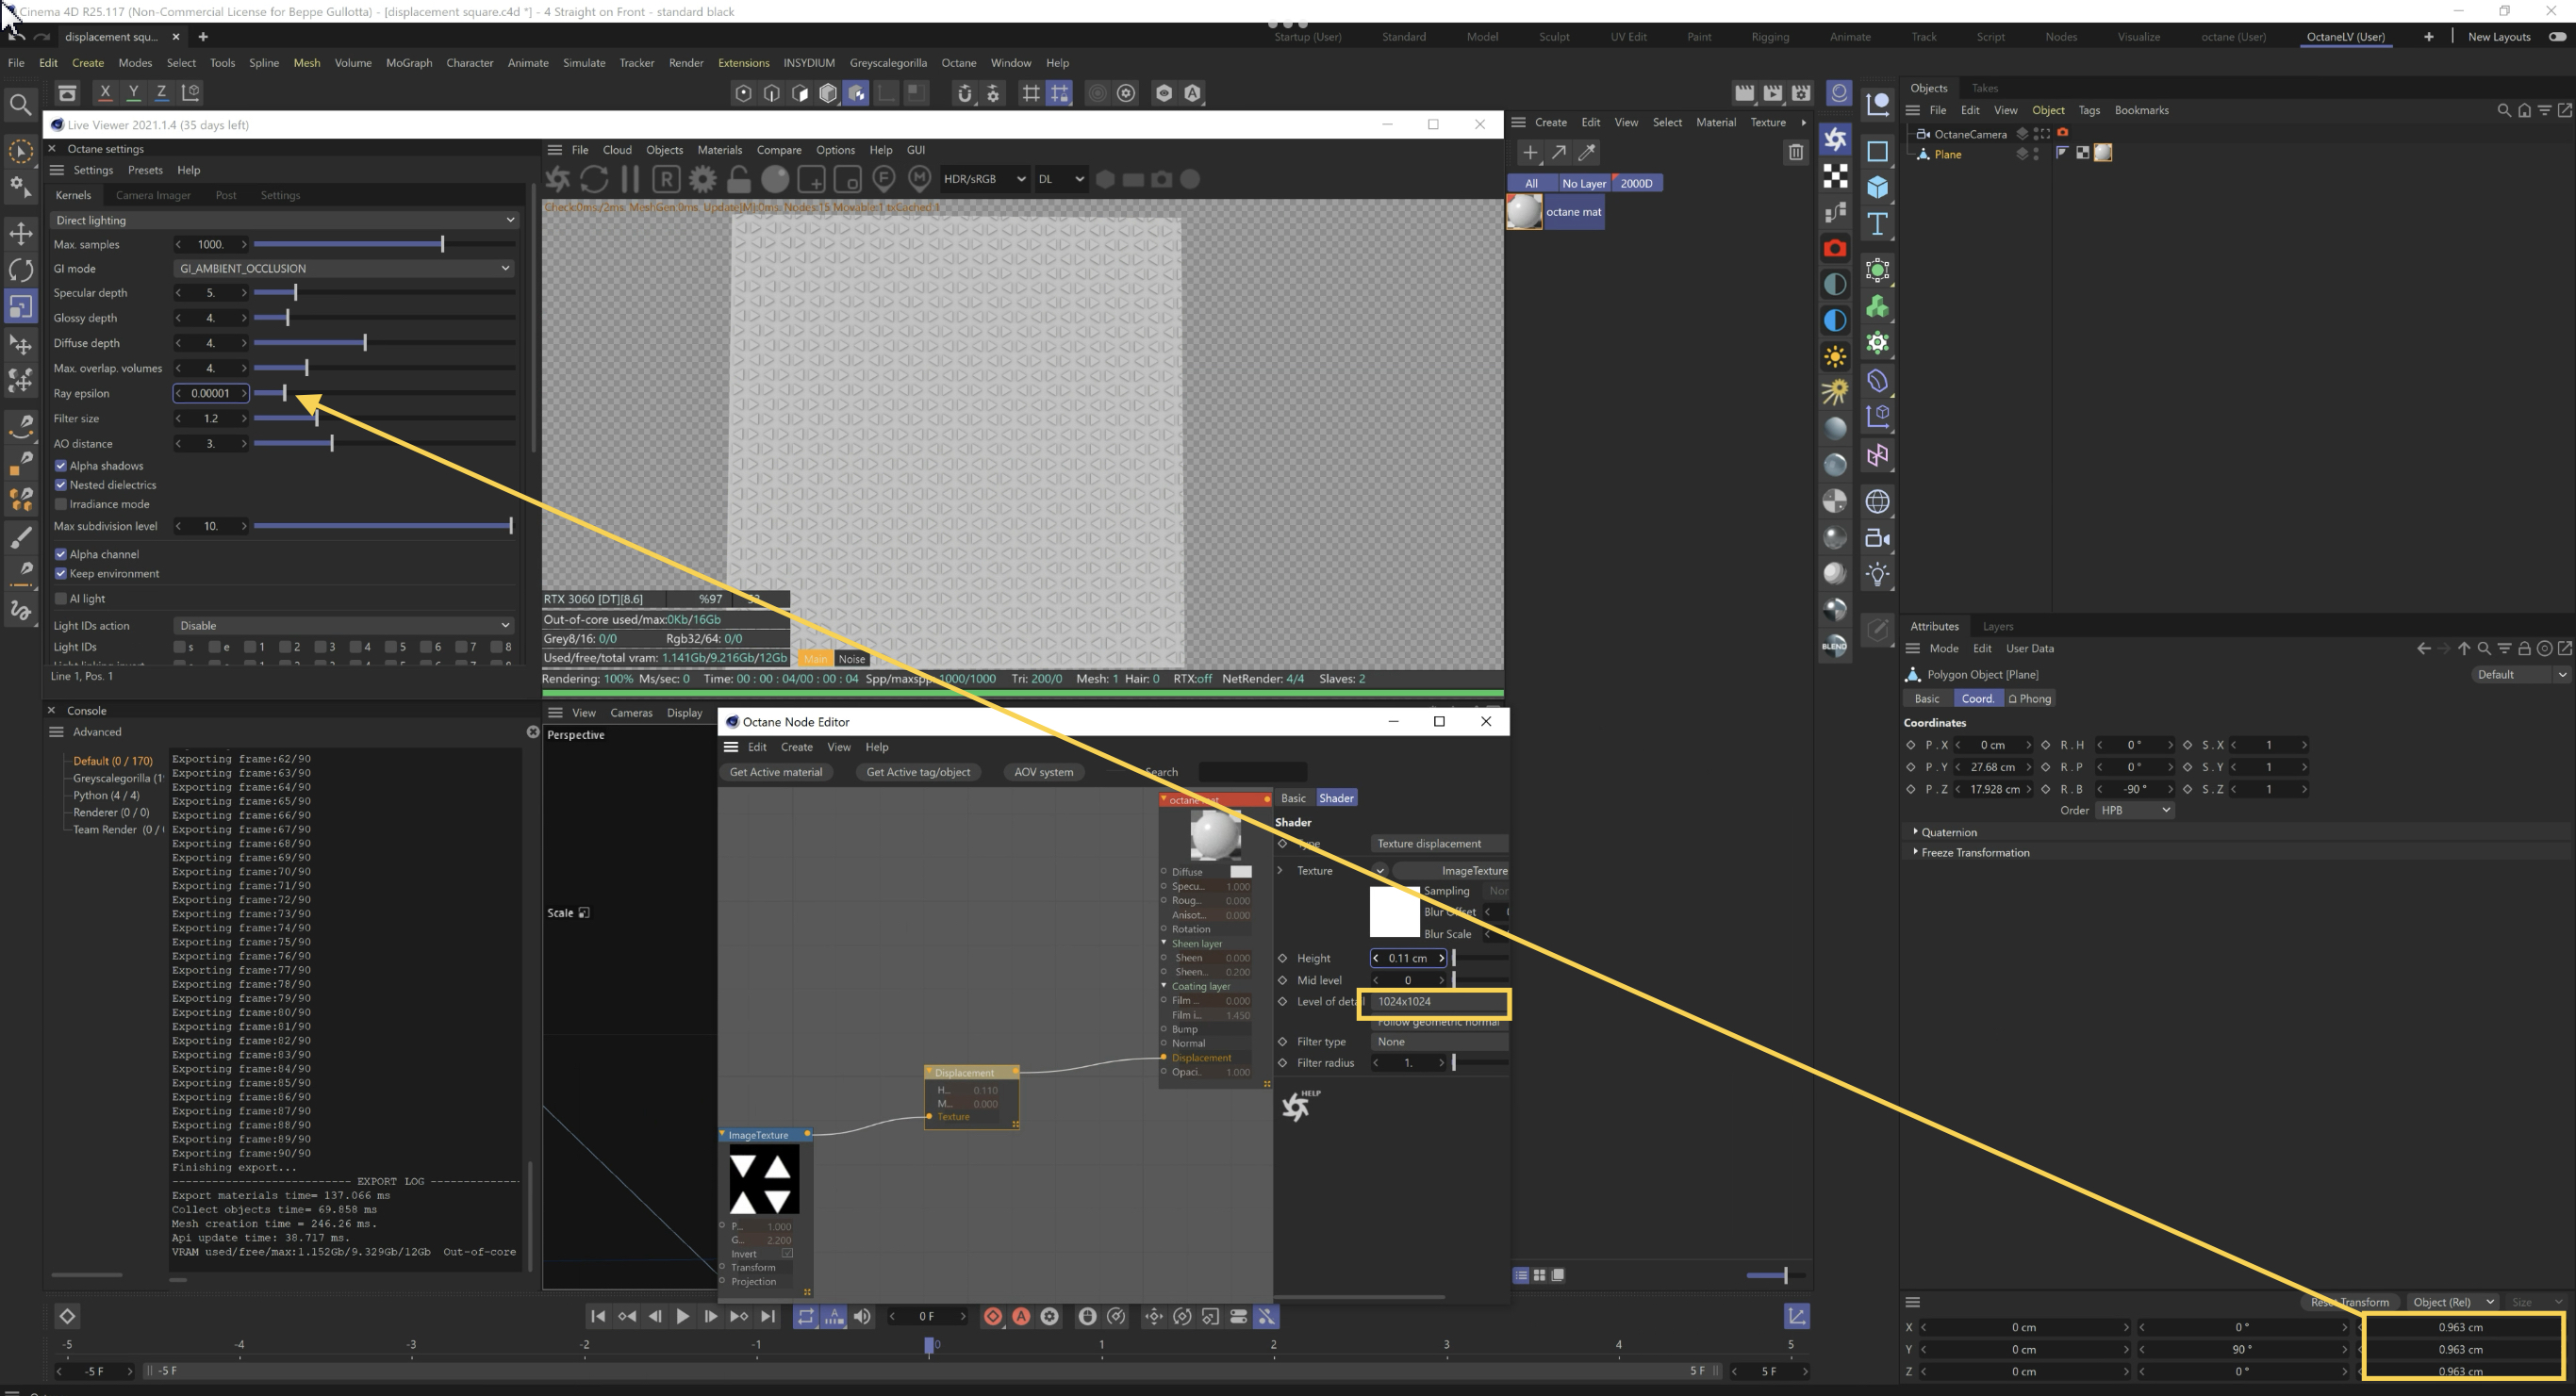Open the GI mode dropdown

(343, 268)
